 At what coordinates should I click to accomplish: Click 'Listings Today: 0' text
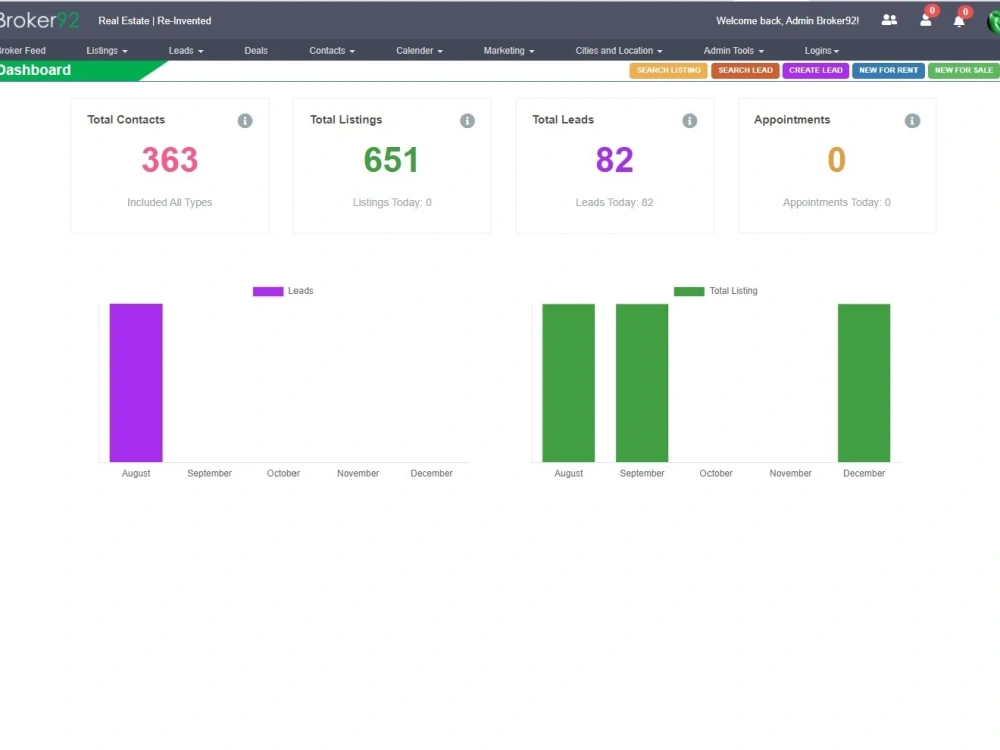coord(392,202)
